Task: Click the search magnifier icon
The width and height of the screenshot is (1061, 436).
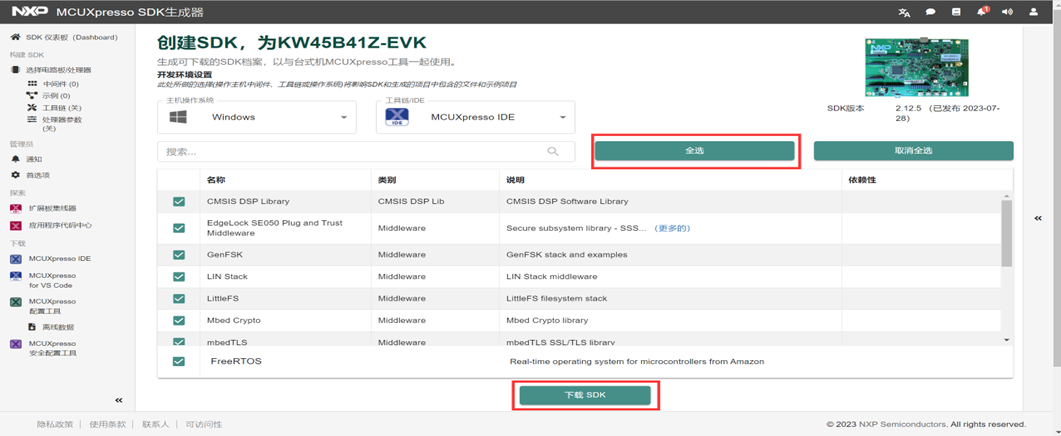Action: pos(553,152)
